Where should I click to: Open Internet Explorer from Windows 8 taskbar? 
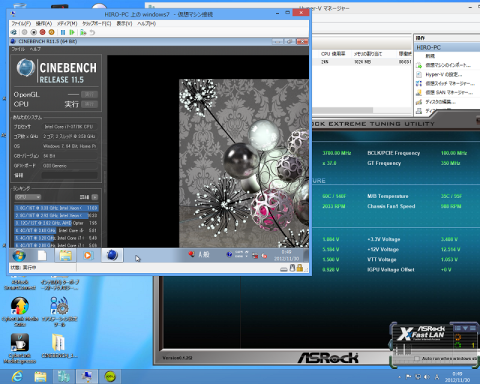click(x=17, y=377)
